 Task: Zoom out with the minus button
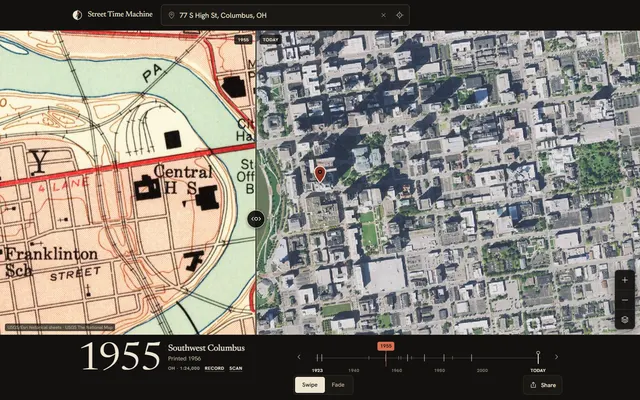[624, 300]
